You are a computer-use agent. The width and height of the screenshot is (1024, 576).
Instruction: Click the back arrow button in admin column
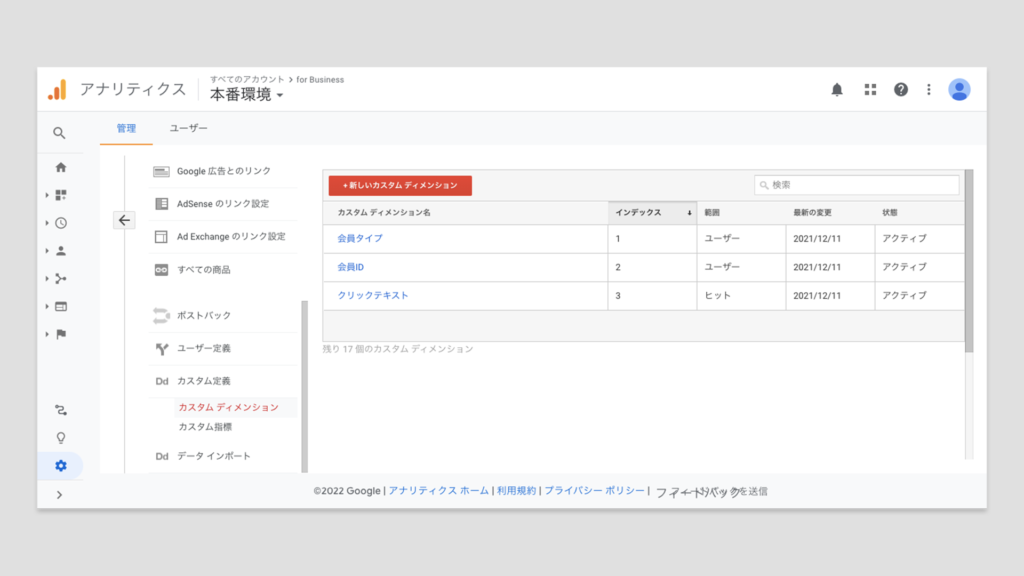point(124,221)
